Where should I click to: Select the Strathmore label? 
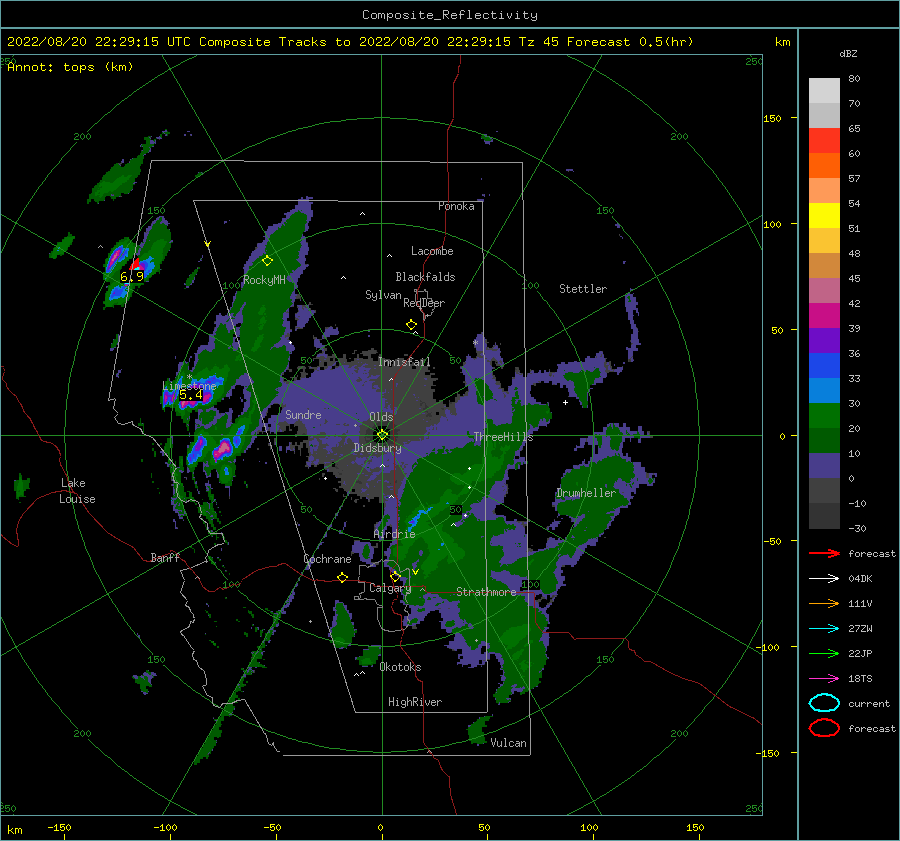point(486,592)
